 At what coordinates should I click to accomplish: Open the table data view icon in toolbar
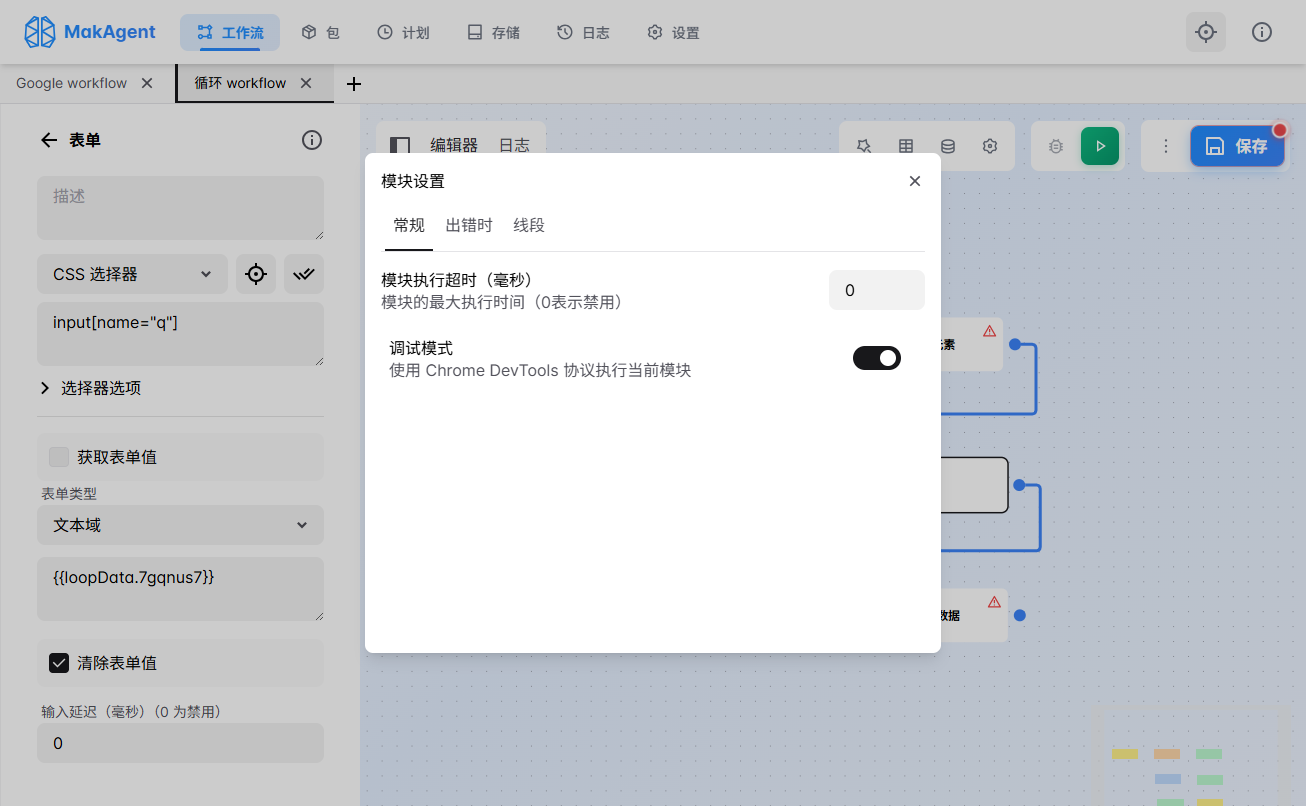[x=906, y=145]
